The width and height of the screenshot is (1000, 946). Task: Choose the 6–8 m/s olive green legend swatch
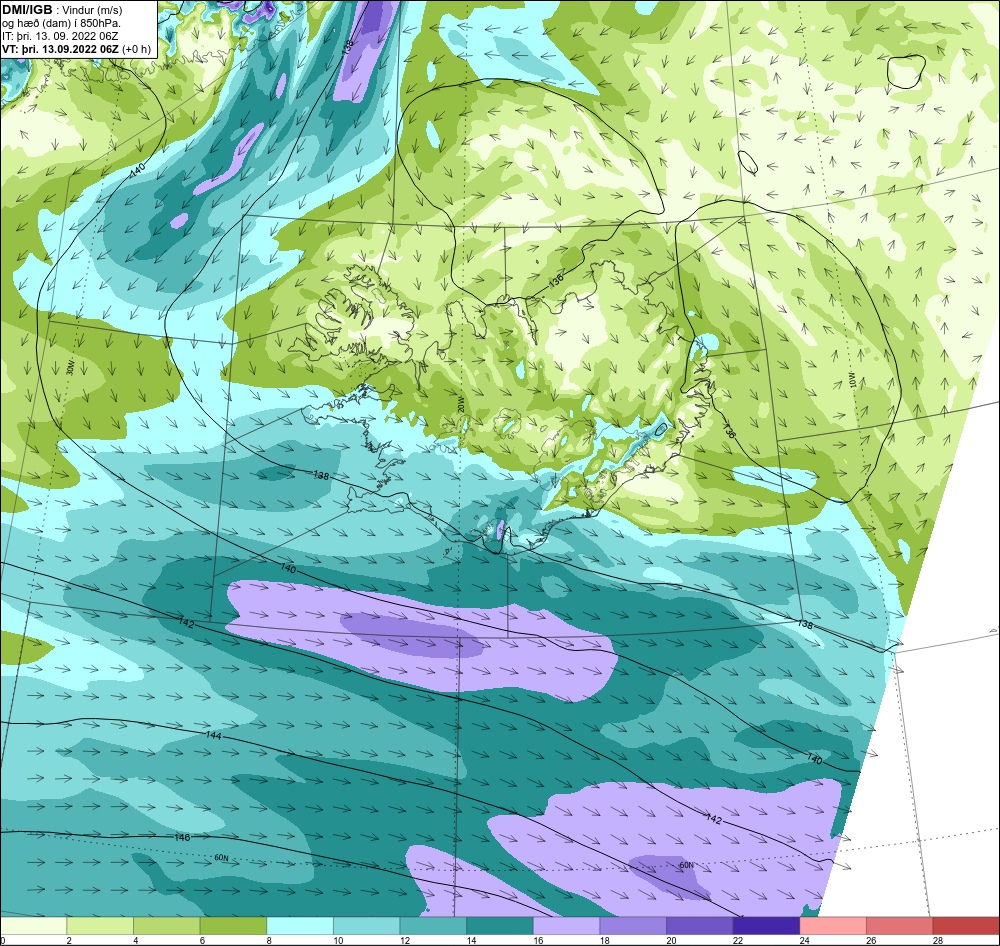[233, 926]
